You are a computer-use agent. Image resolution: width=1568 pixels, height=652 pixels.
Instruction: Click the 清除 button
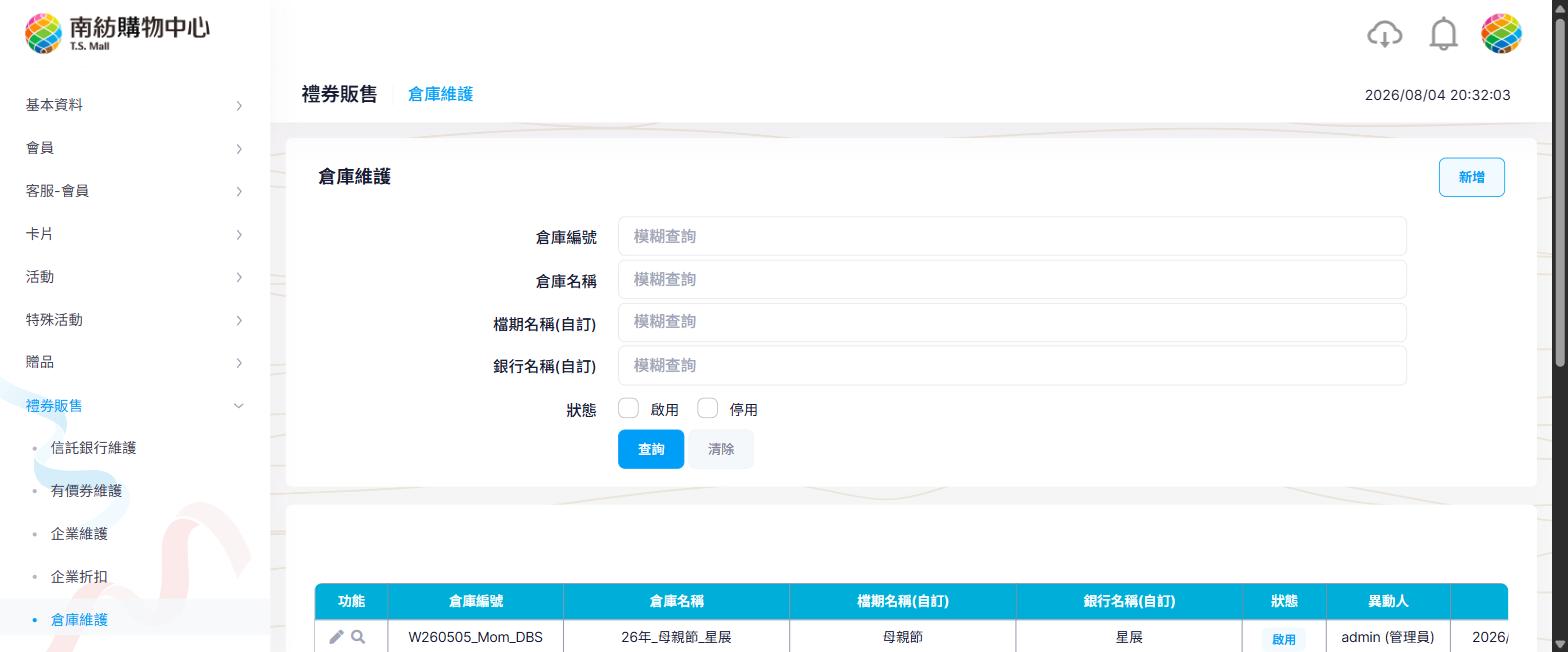pyautogui.click(x=721, y=449)
